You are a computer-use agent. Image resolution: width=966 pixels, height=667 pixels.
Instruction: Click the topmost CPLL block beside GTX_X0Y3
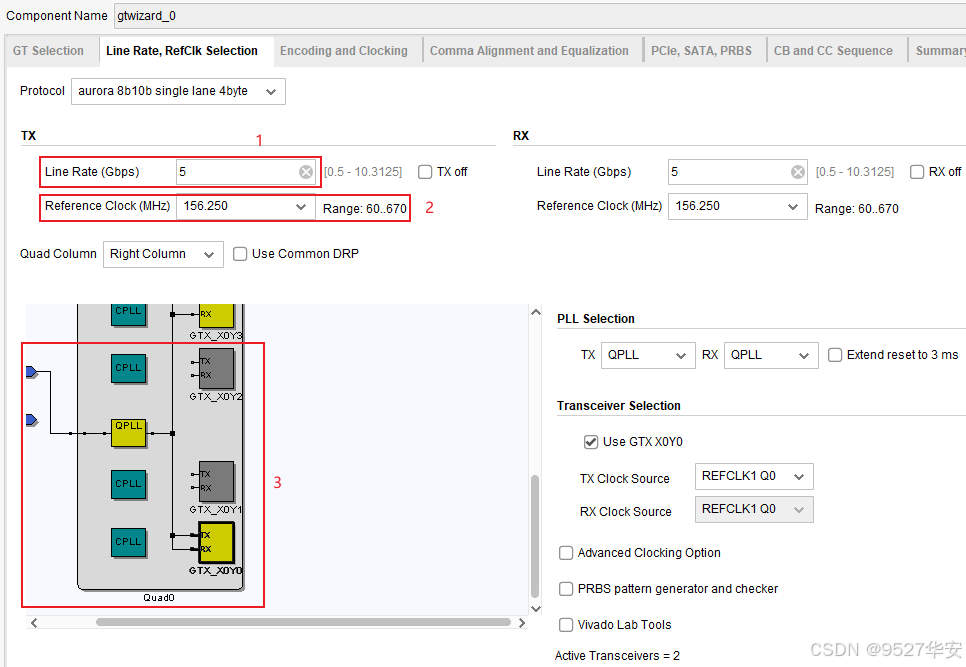128,314
